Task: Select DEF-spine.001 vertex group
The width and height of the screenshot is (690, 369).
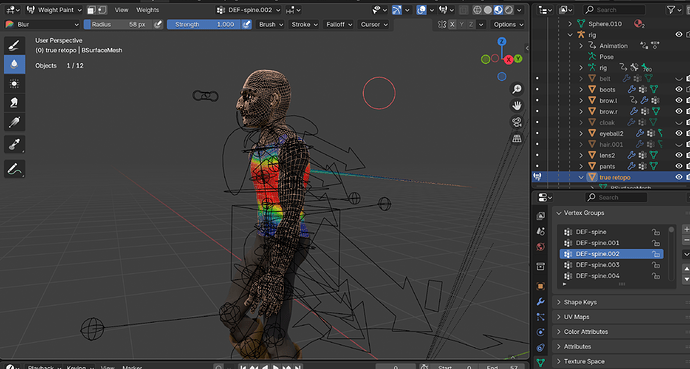Action: point(612,243)
